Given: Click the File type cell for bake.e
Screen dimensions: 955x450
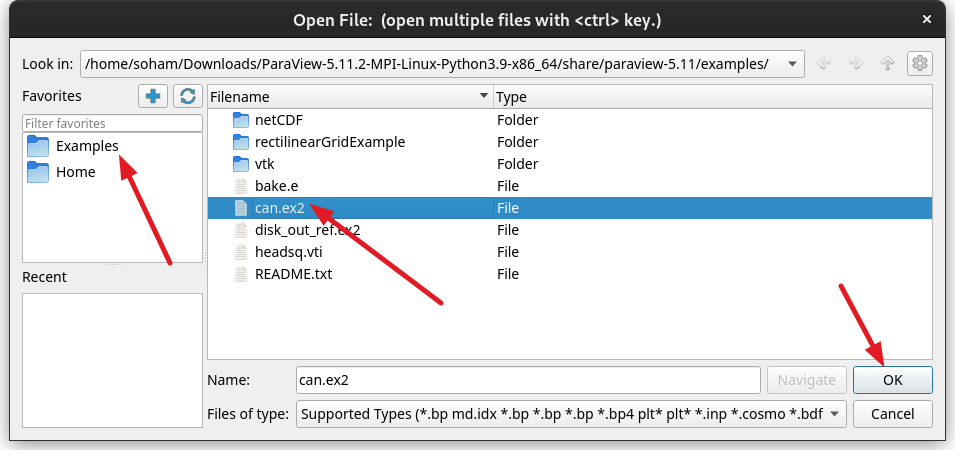Looking at the screenshot, I should tap(508, 186).
